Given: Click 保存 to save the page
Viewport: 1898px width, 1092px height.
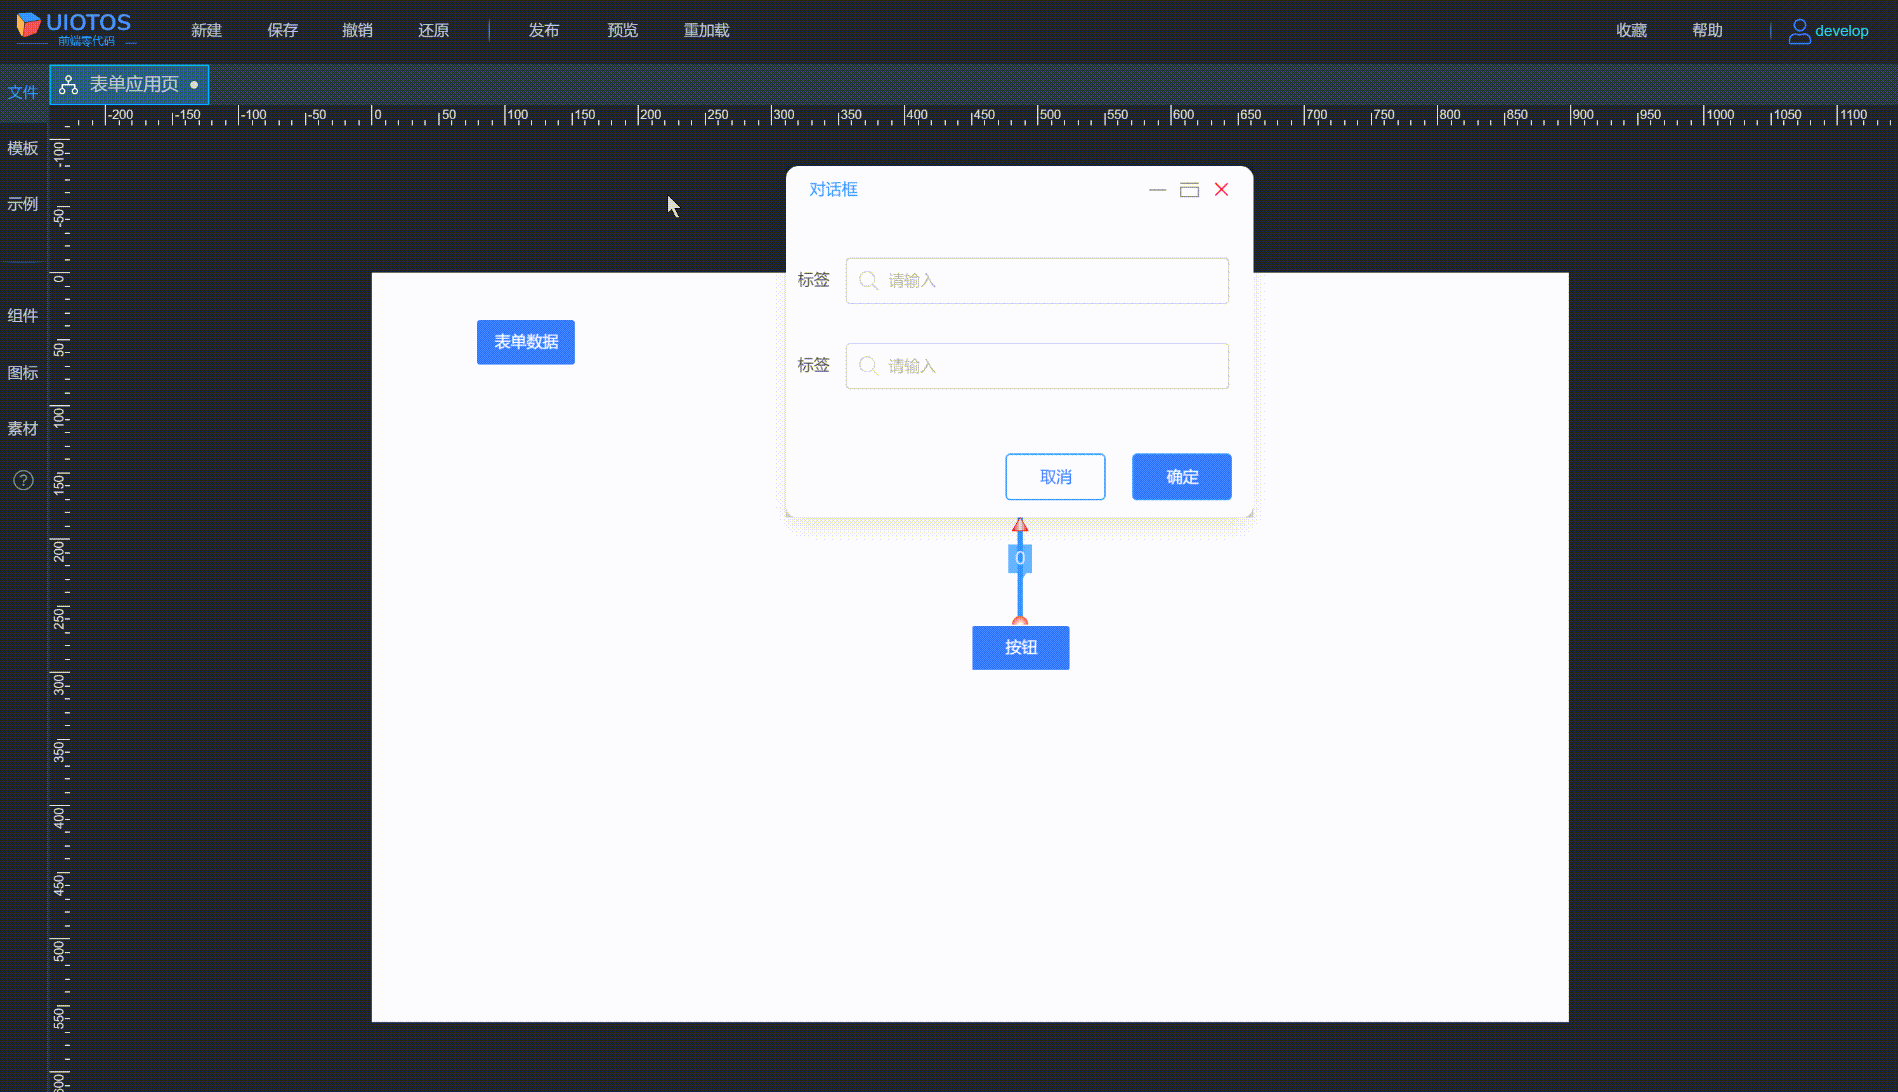Looking at the screenshot, I should point(283,31).
